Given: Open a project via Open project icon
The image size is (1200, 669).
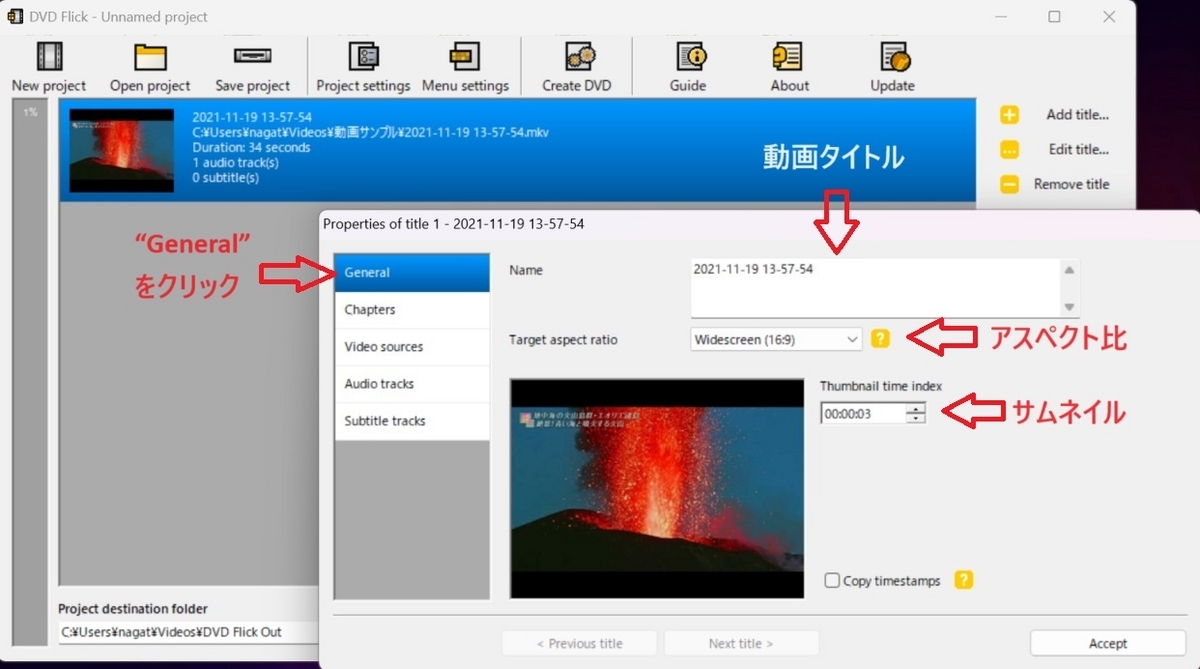Looking at the screenshot, I should pyautogui.click(x=150, y=56).
